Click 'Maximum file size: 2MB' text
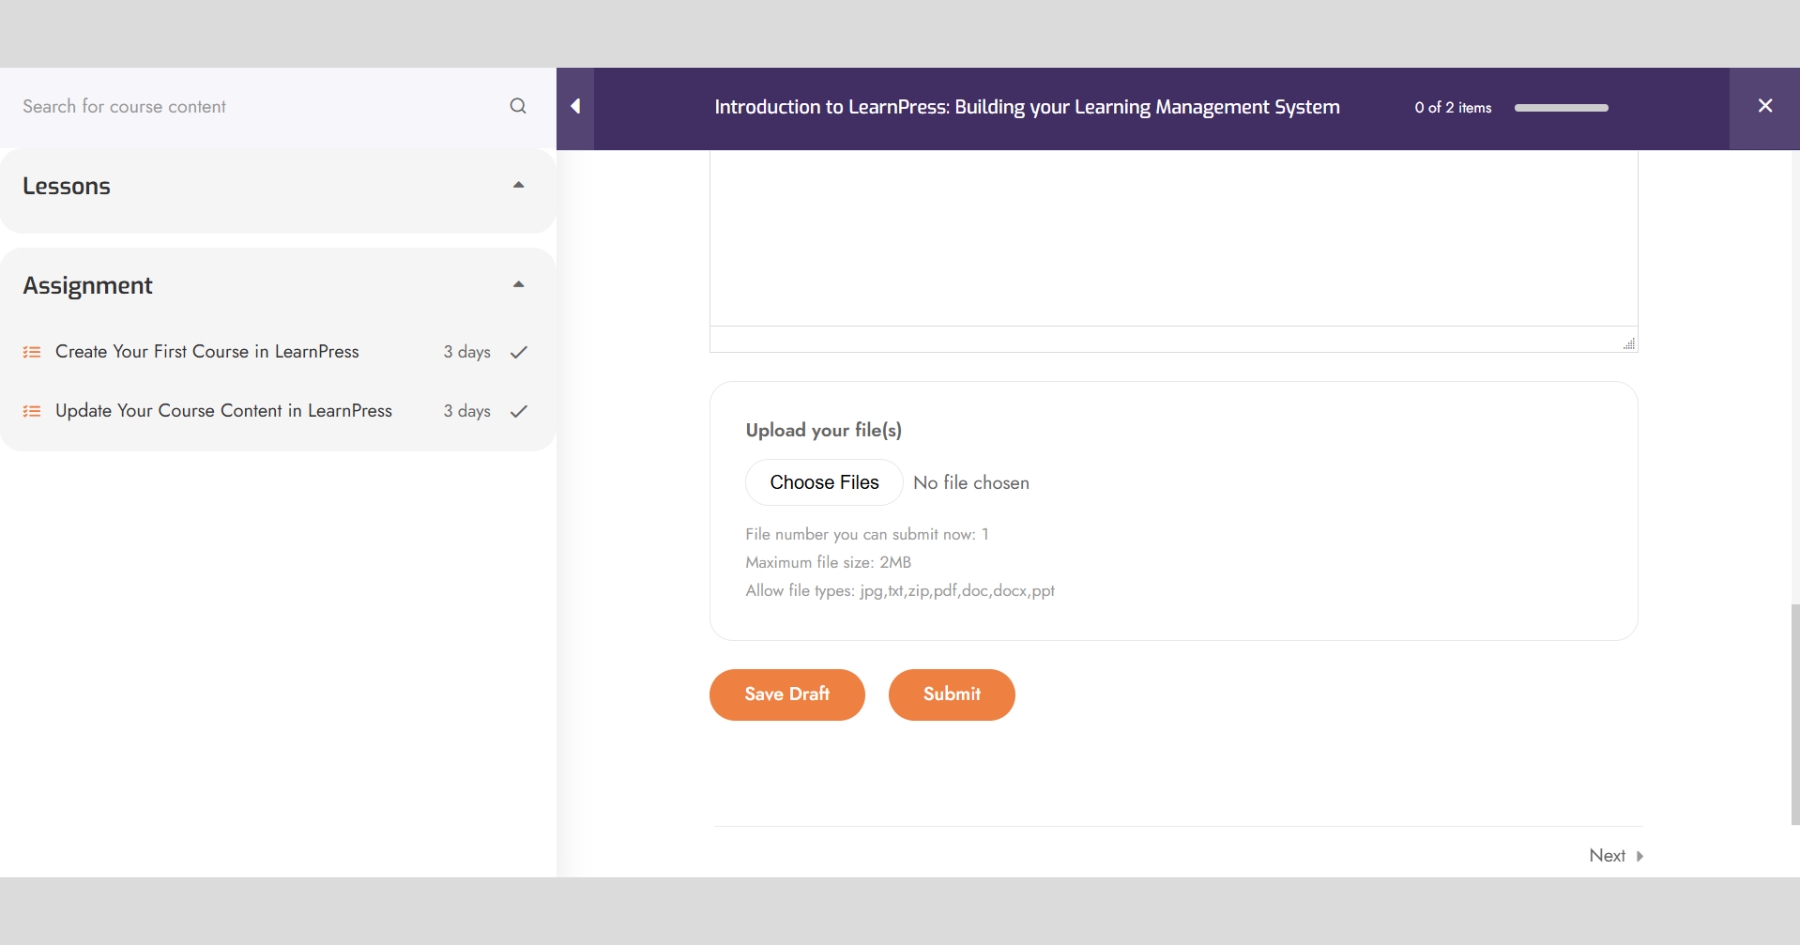This screenshot has width=1800, height=945. [828, 563]
